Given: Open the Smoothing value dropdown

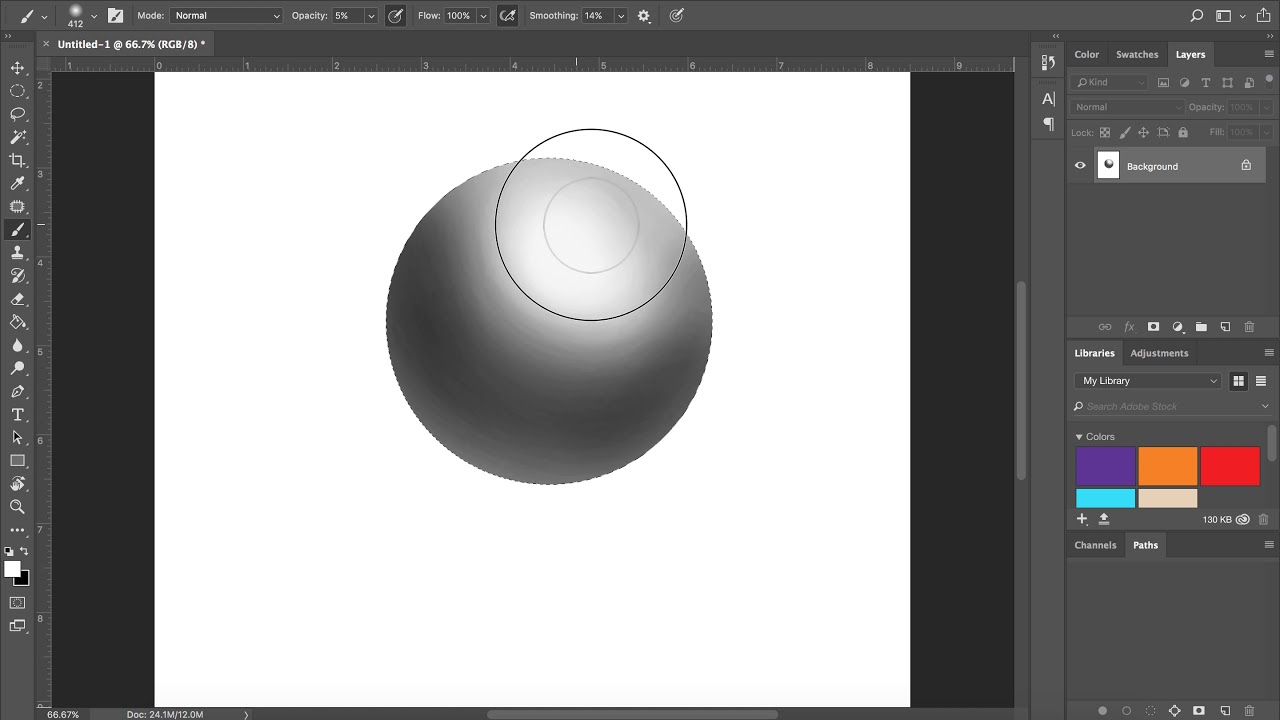Looking at the screenshot, I should point(621,16).
